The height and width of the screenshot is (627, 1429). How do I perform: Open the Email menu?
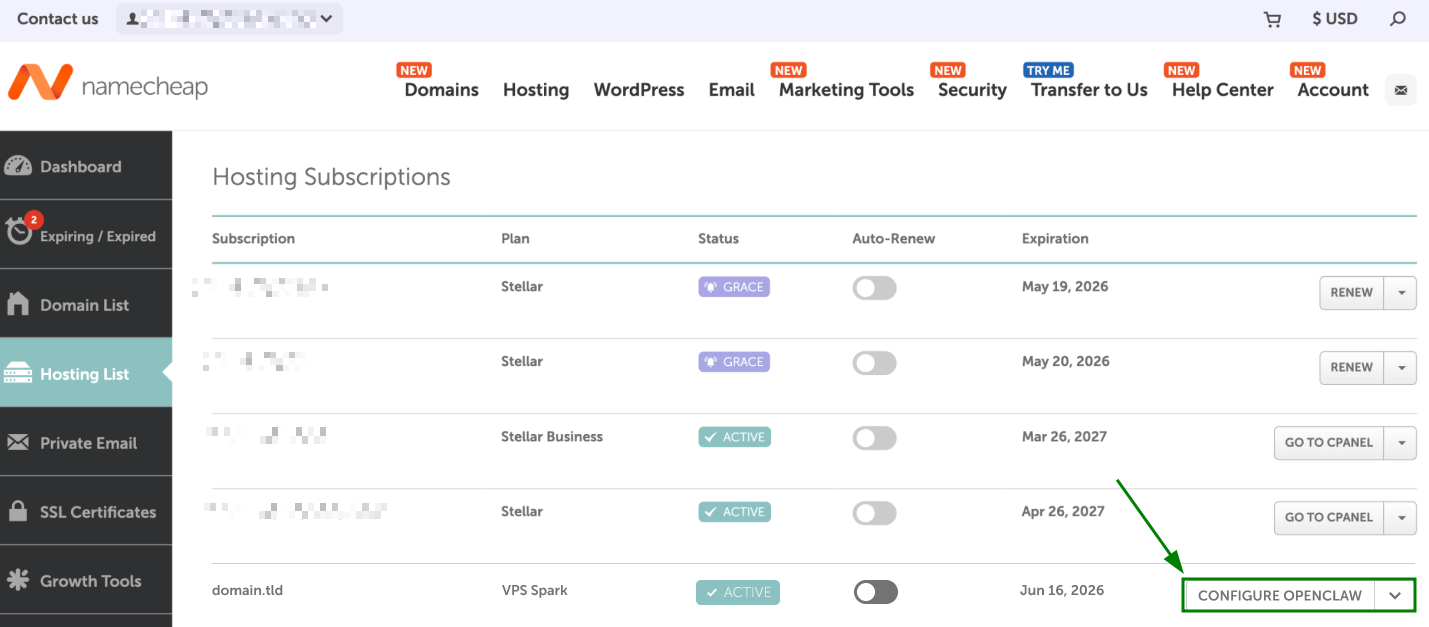coord(731,90)
